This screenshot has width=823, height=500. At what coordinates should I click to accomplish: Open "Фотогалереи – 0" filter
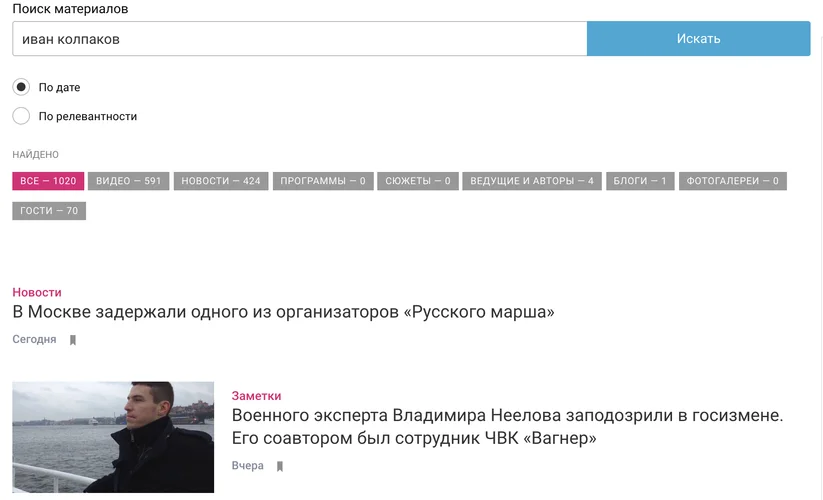(x=733, y=181)
